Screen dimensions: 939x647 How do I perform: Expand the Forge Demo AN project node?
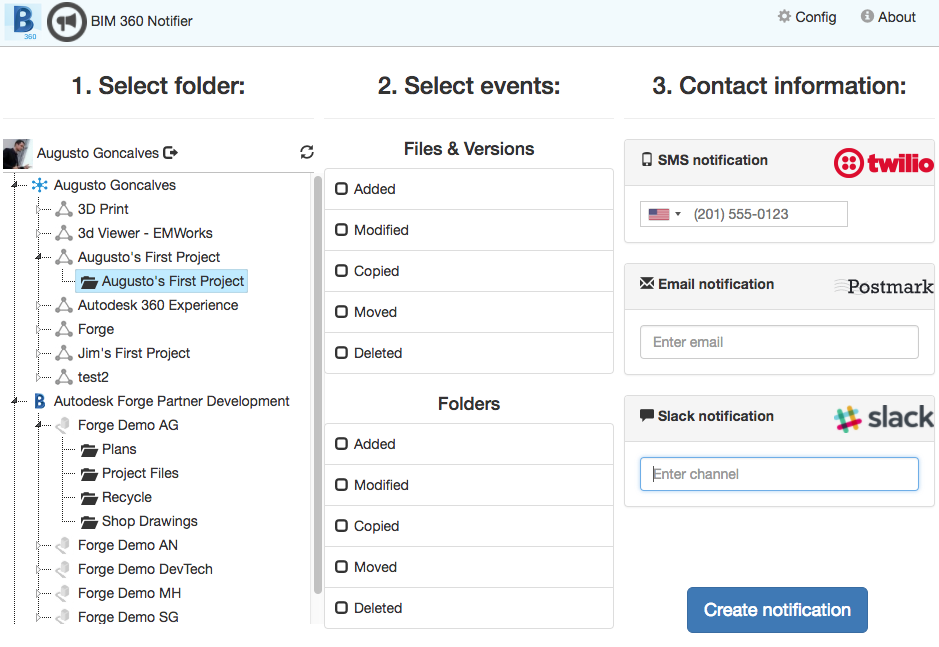click(x=38, y=546)
